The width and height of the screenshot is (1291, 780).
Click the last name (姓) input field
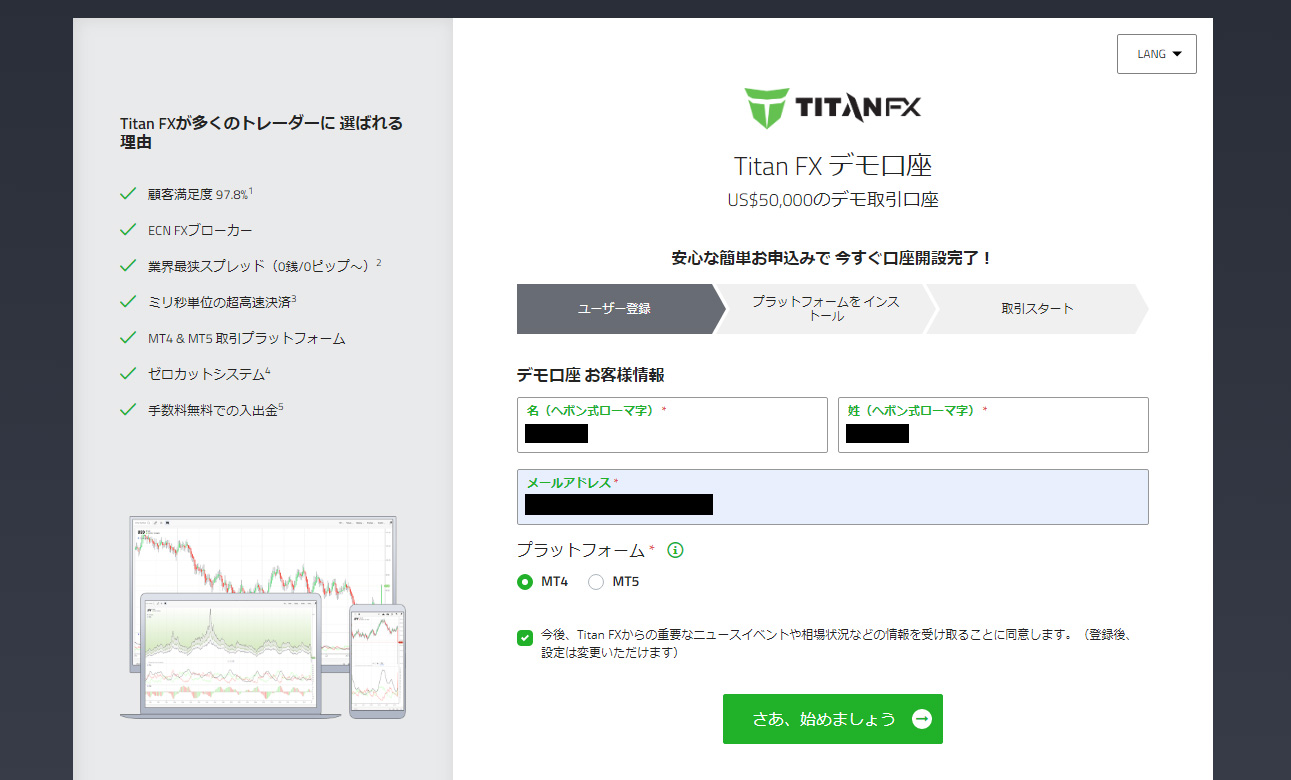pyautogui.click(x=993, y=425)
